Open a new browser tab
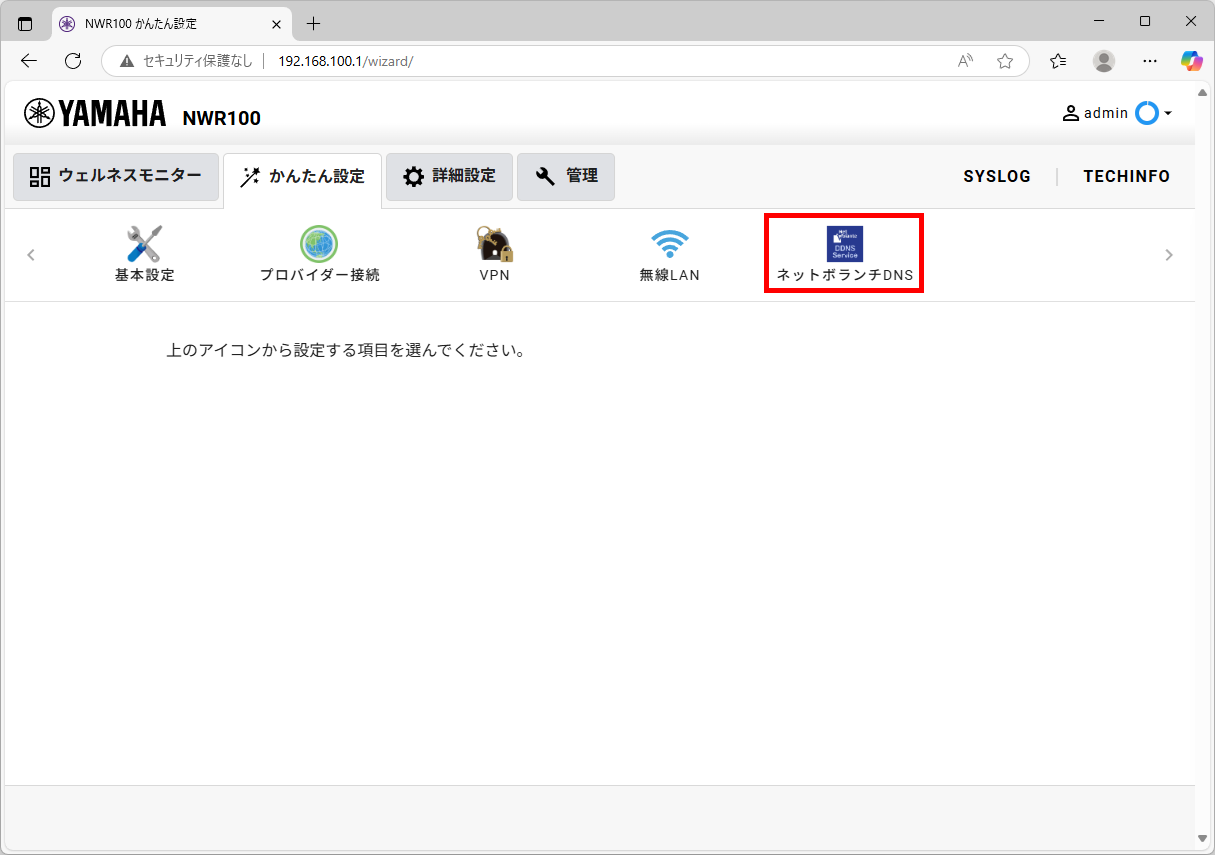This screenshot has width=1215, height=855. (313, 23)
